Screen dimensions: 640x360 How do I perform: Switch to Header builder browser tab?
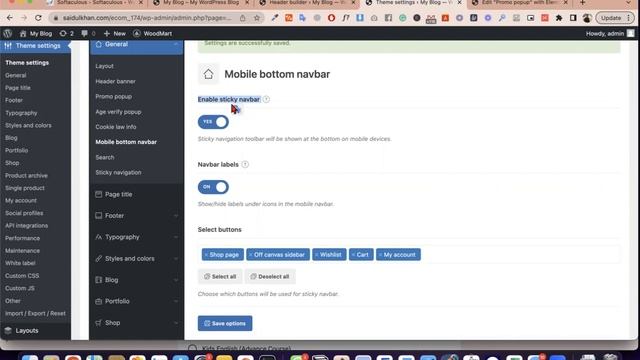[308, 3]
